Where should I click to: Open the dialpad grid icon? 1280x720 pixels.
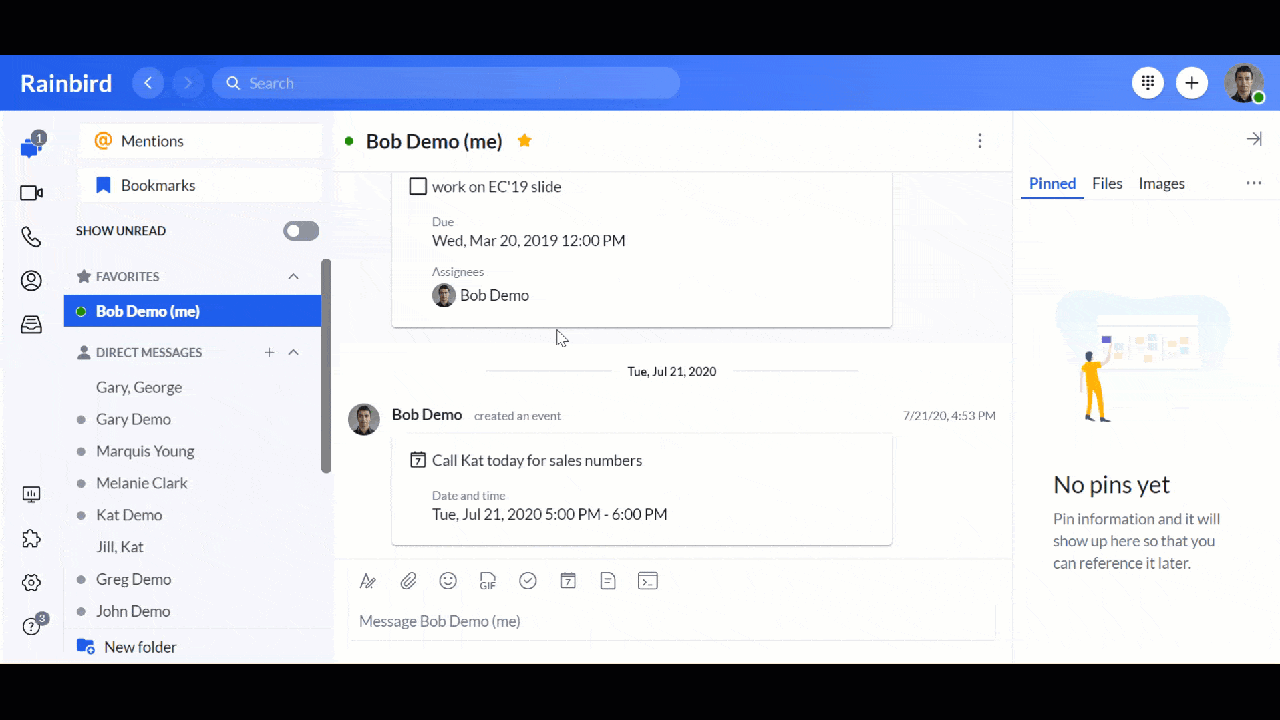coord(1148,83)
